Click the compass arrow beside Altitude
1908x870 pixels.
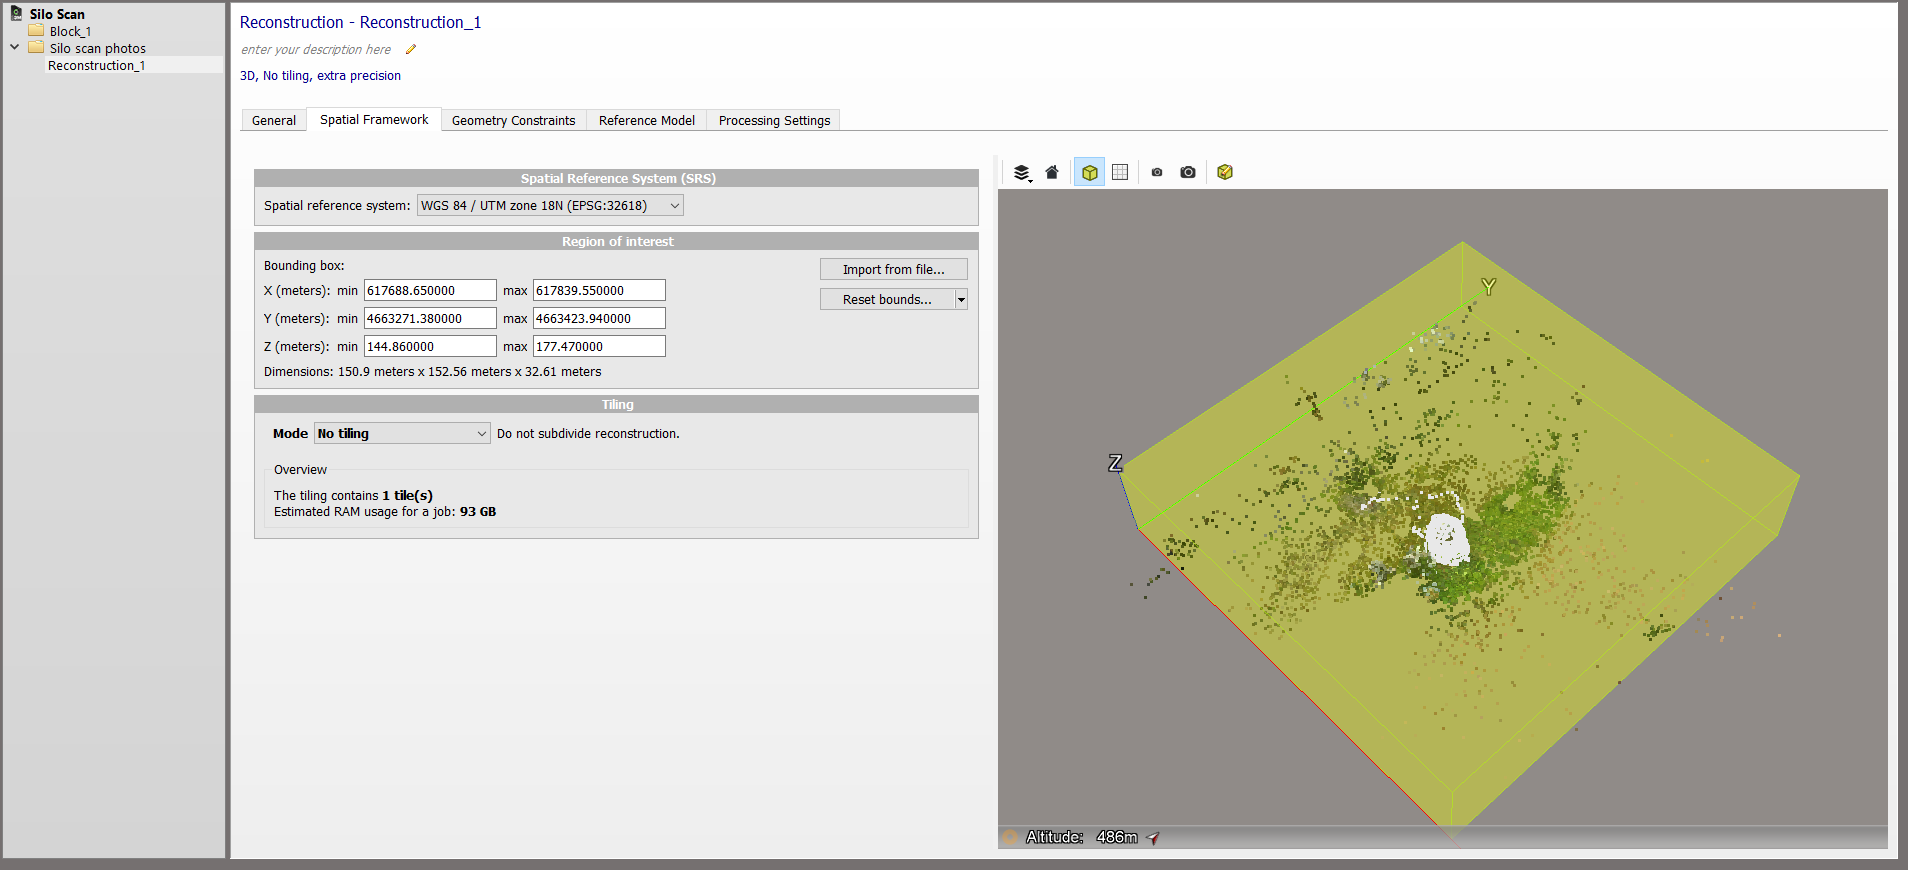pyautogui.click(x=1153, y=838)
